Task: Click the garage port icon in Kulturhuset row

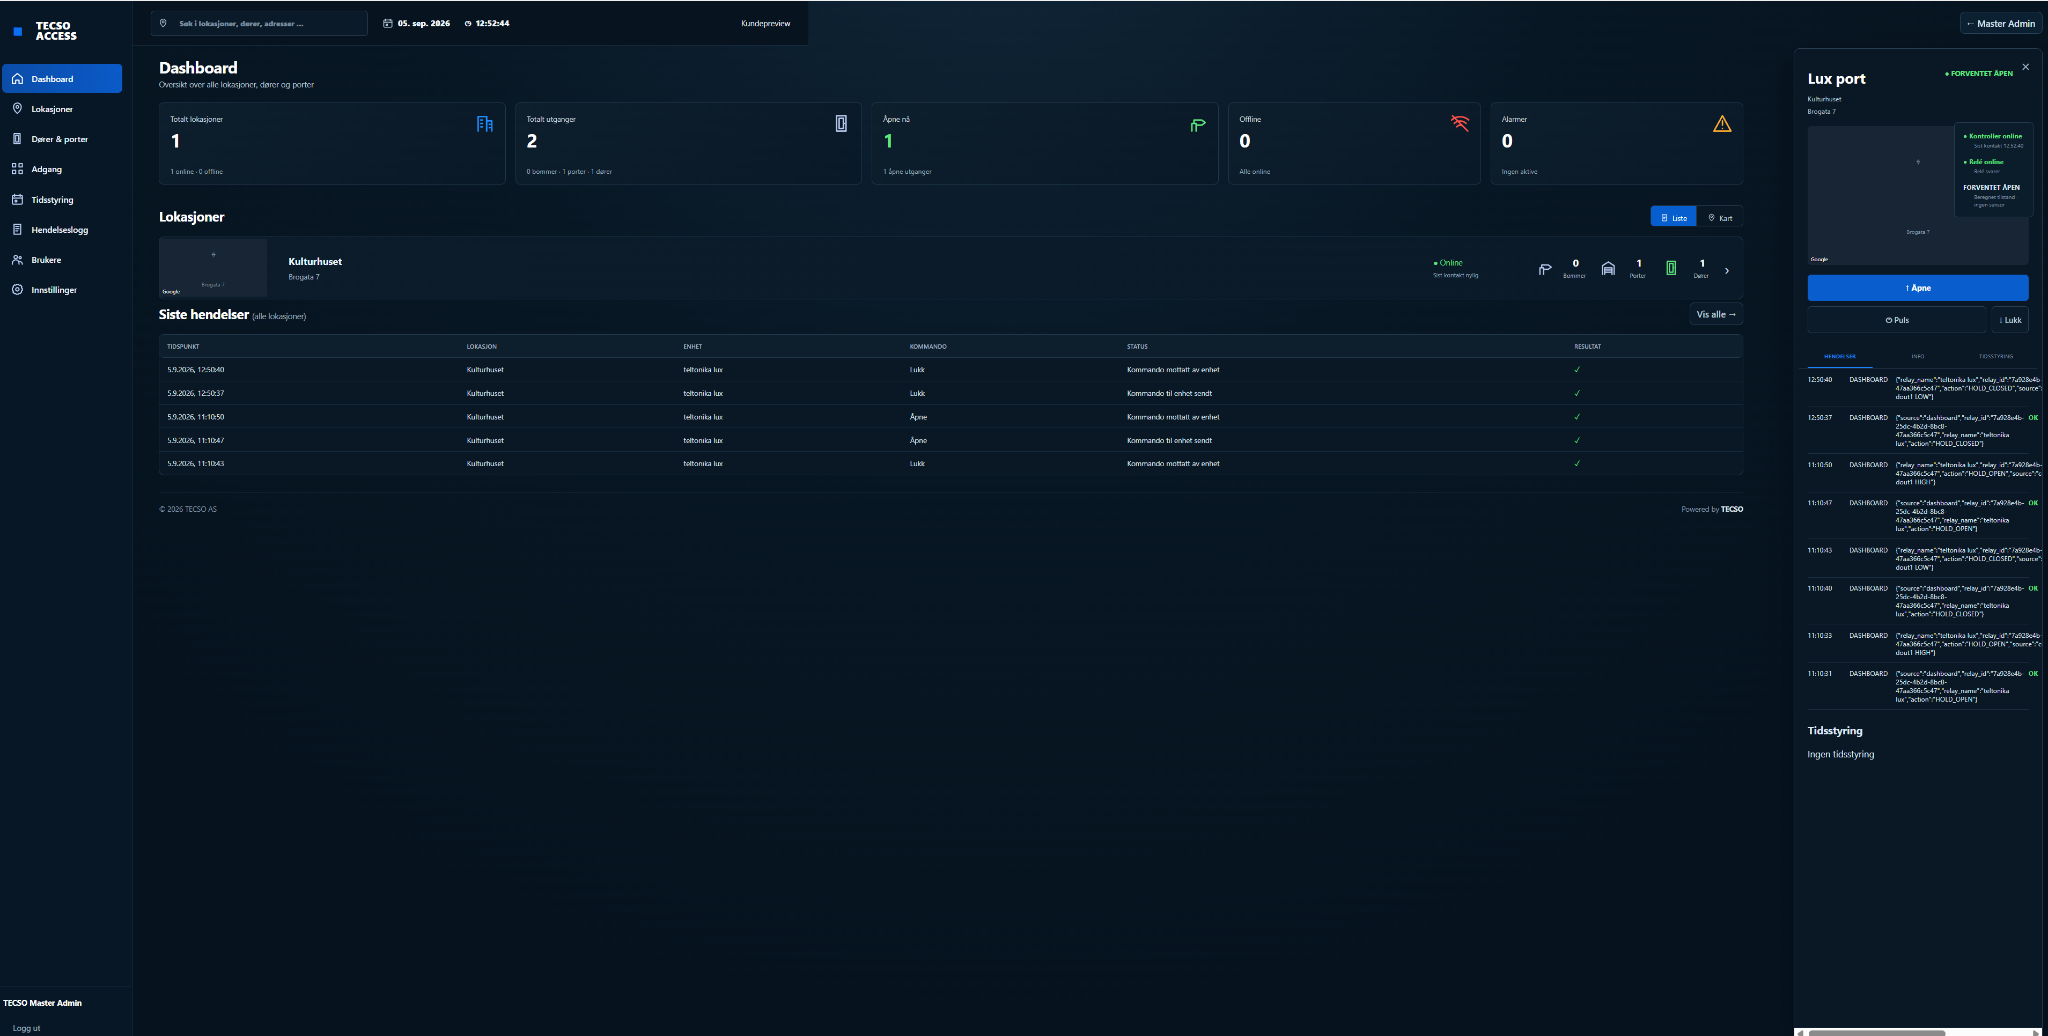Action: click(1608, 268)
